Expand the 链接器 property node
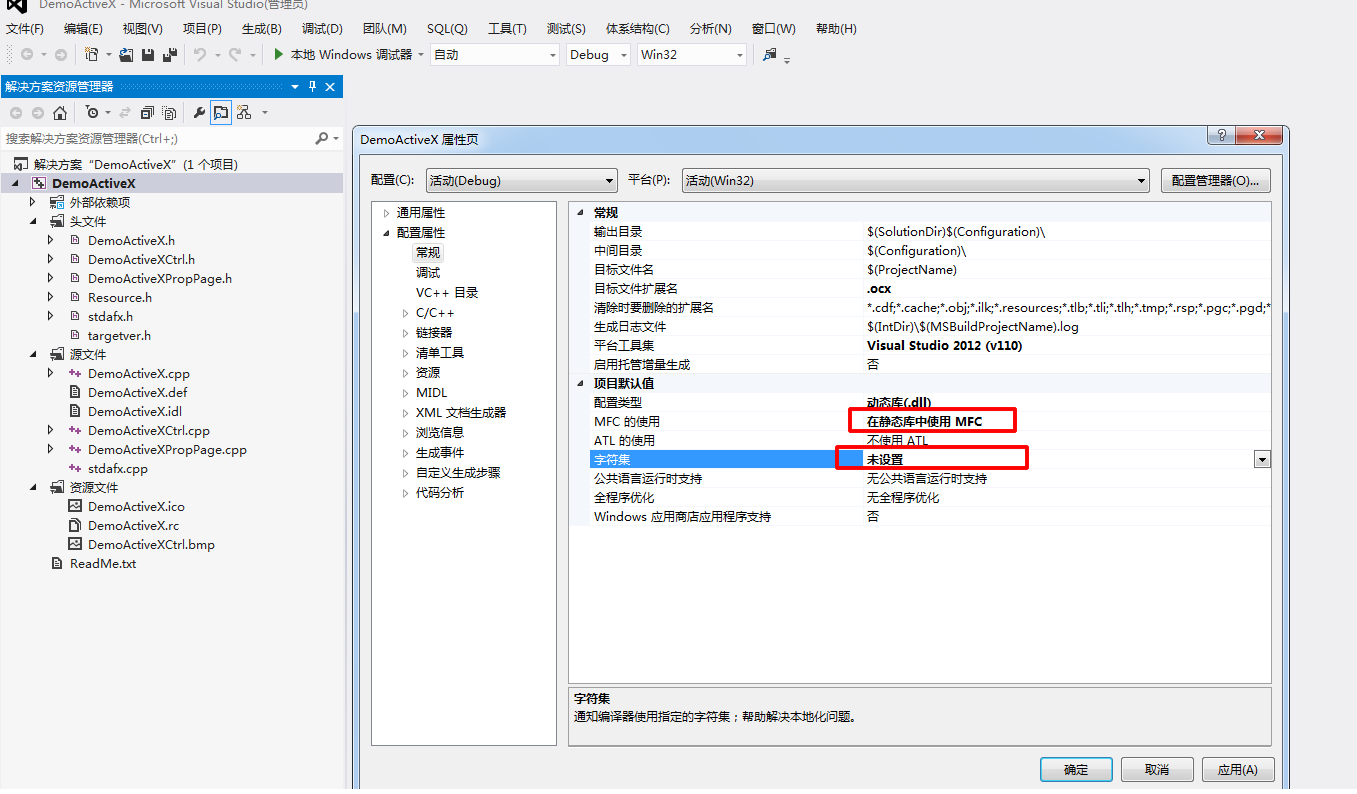 pyautogui.click(x=405, y=333)
